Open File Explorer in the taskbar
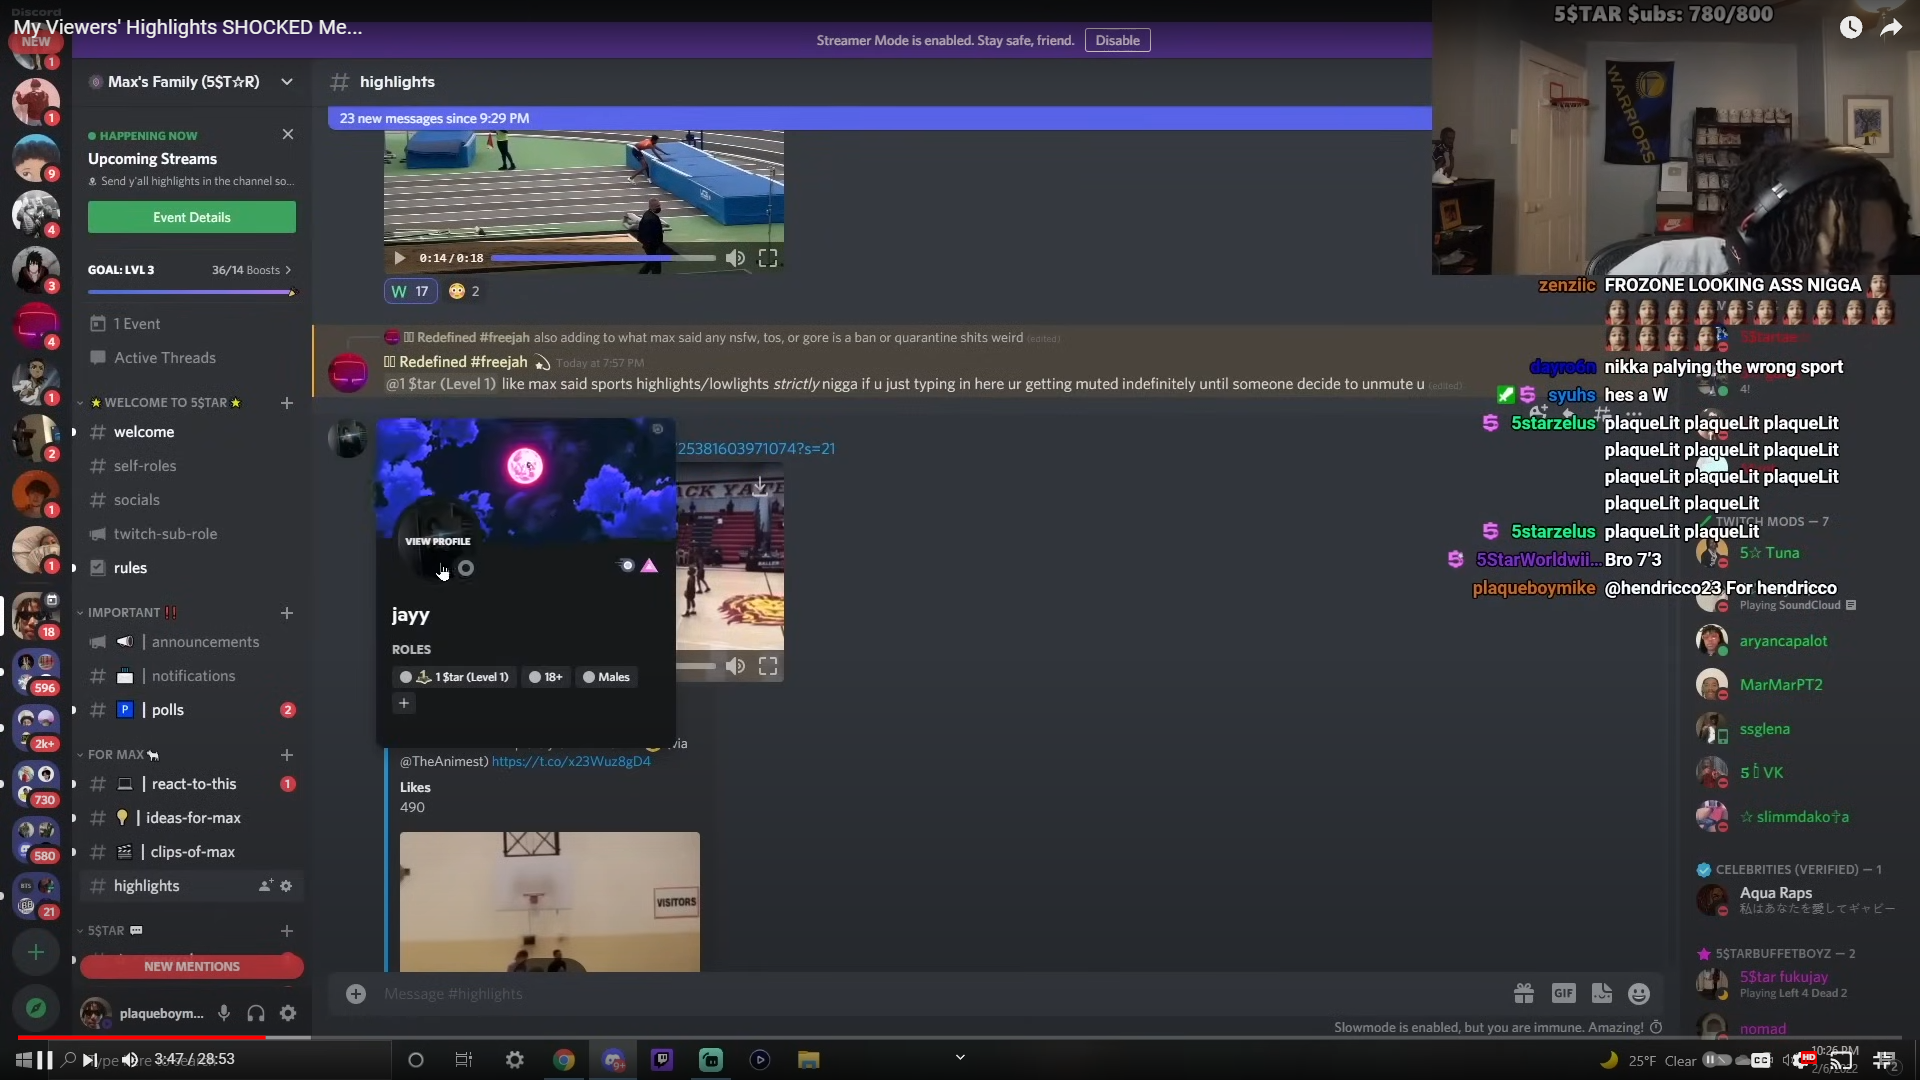 [809, 1060]
